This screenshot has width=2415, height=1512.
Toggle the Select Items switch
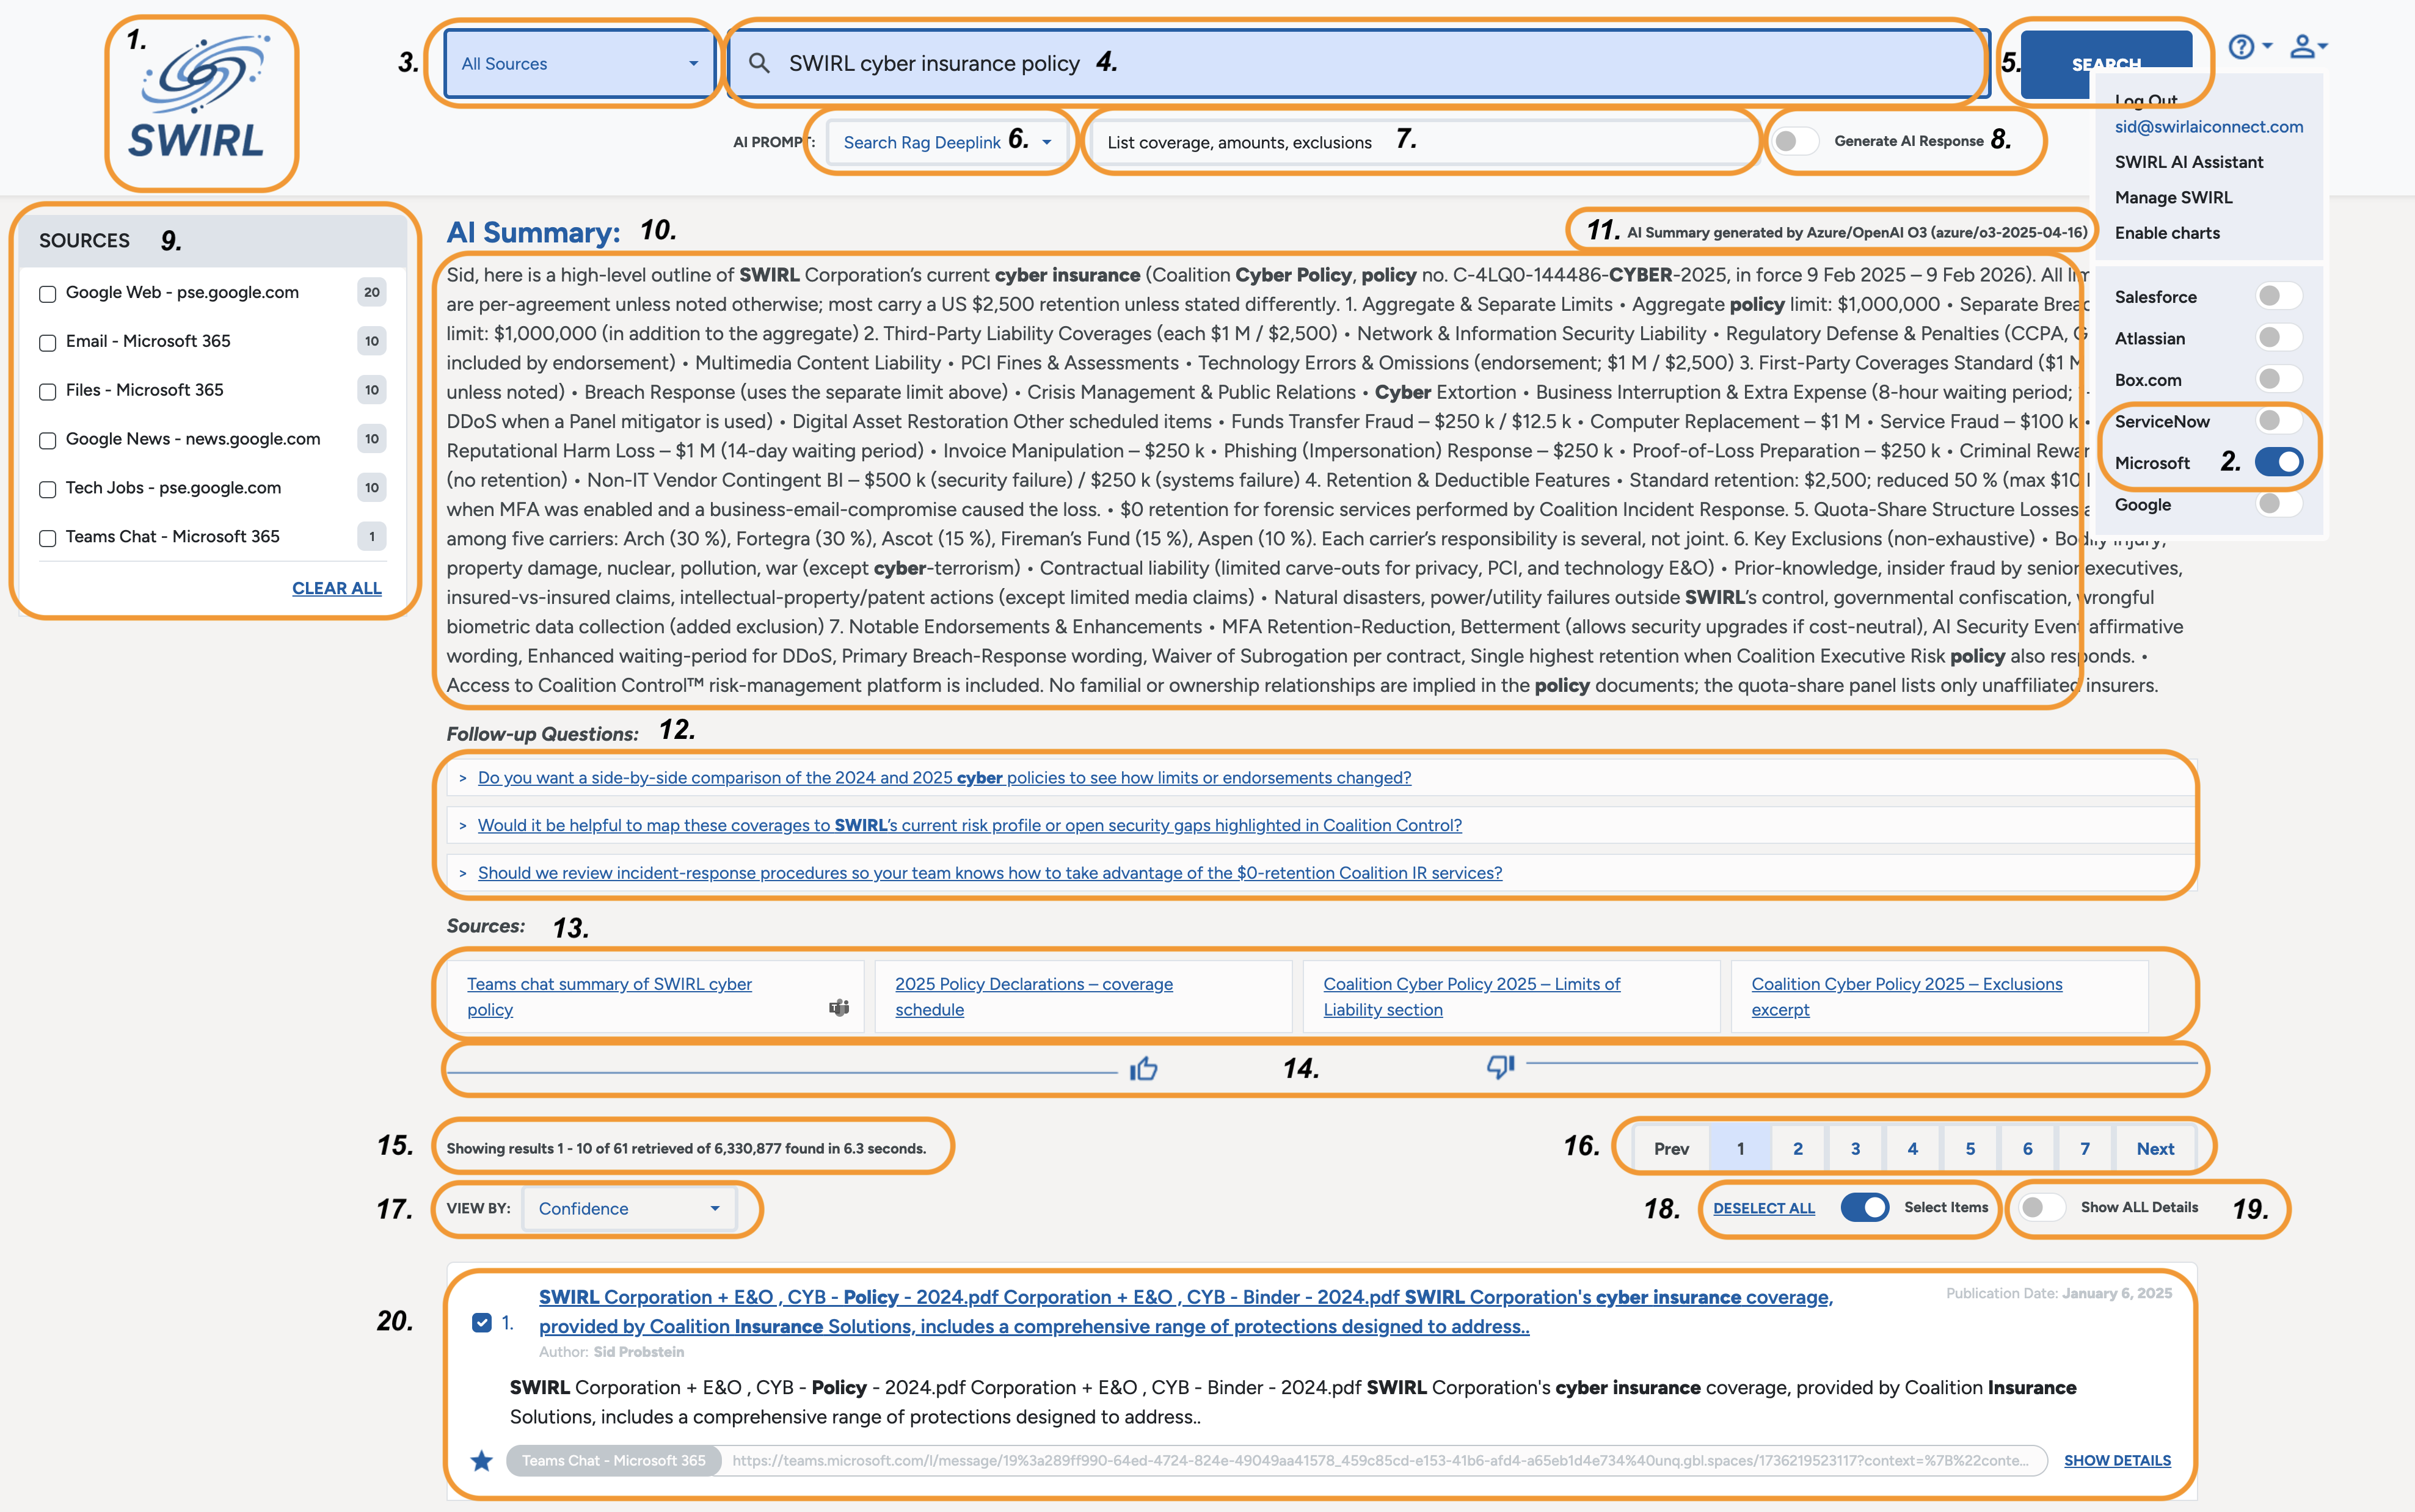click(1865, 1208)
